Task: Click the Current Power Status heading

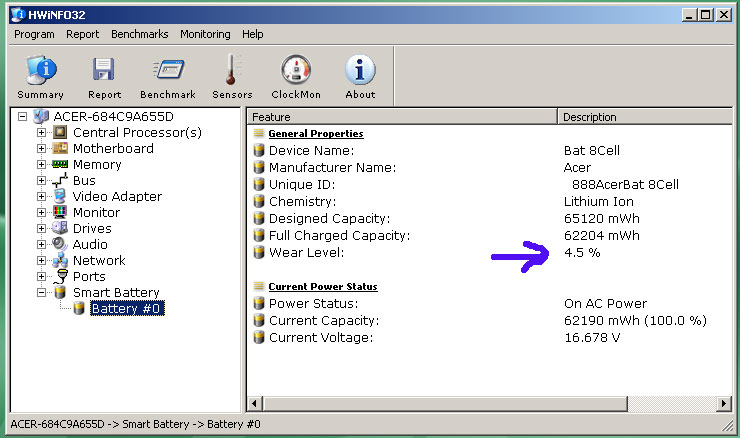Action: (x=323, y=286)
